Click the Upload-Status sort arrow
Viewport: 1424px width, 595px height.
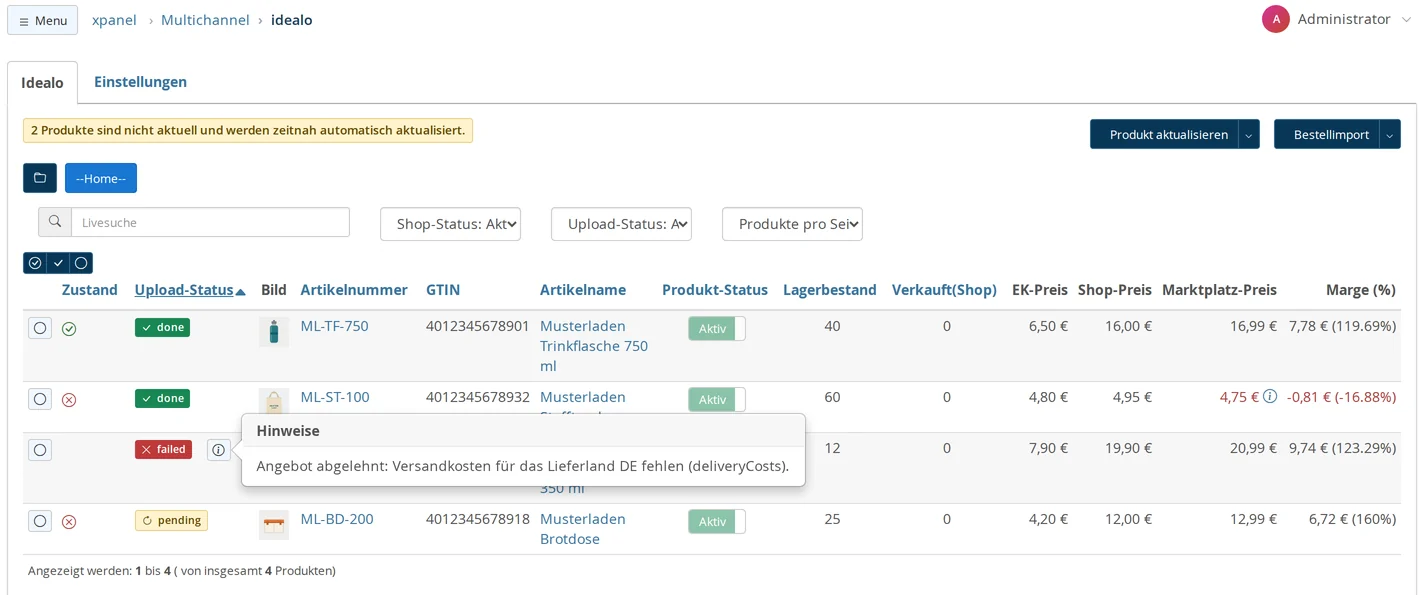(x=241, y=292)
